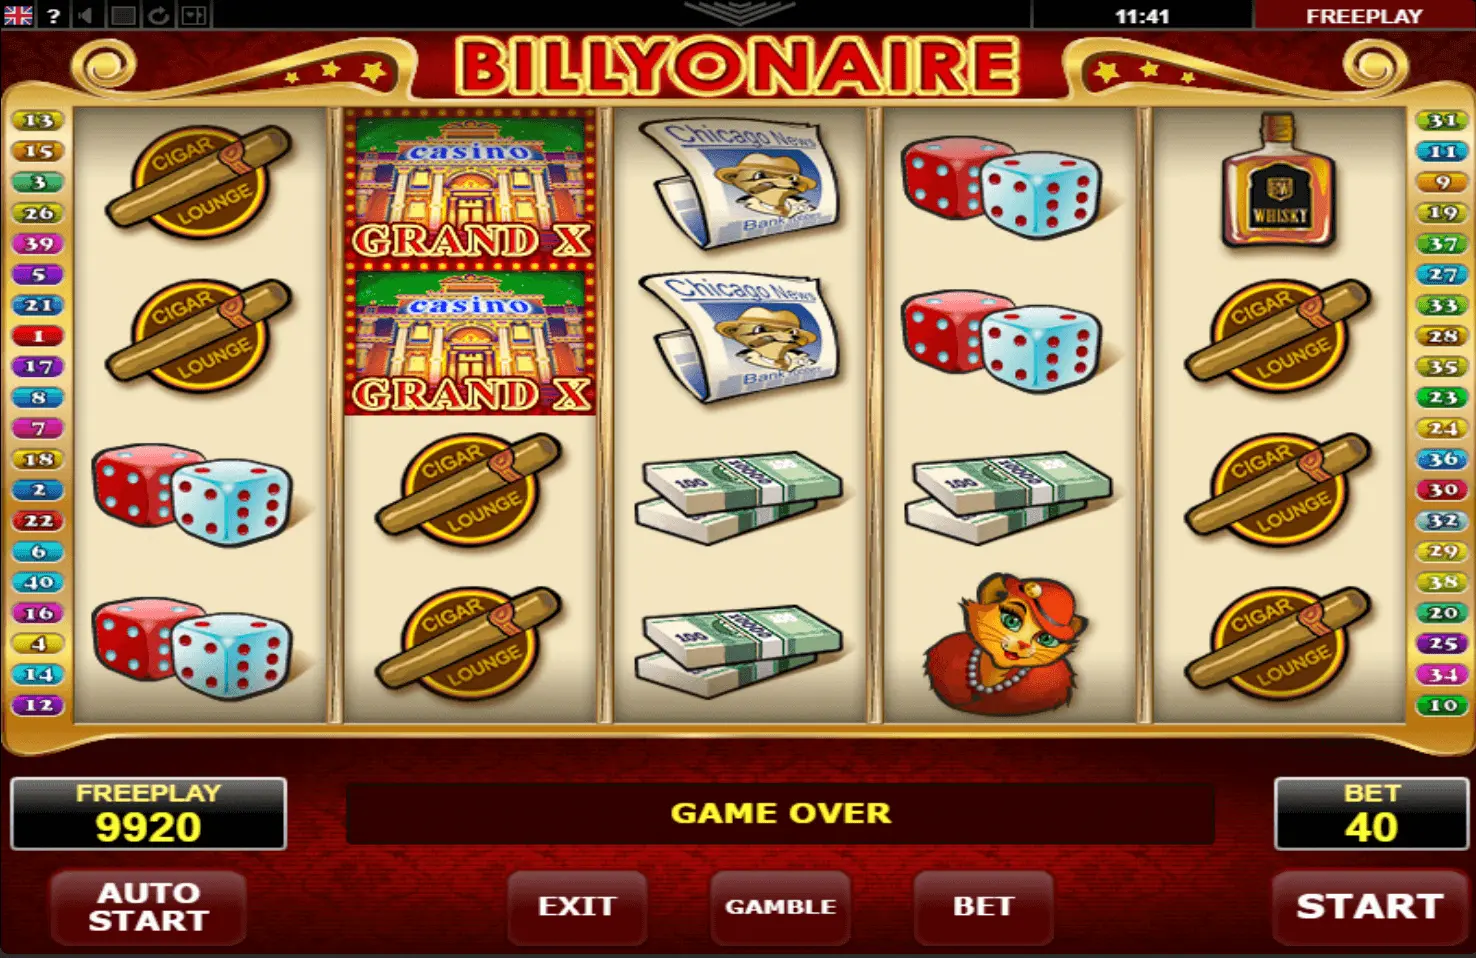Click the whisky bottle symbol
Image resolution: width=1476 pixels, height=958 pixels.
click(x=1278, y=180)
